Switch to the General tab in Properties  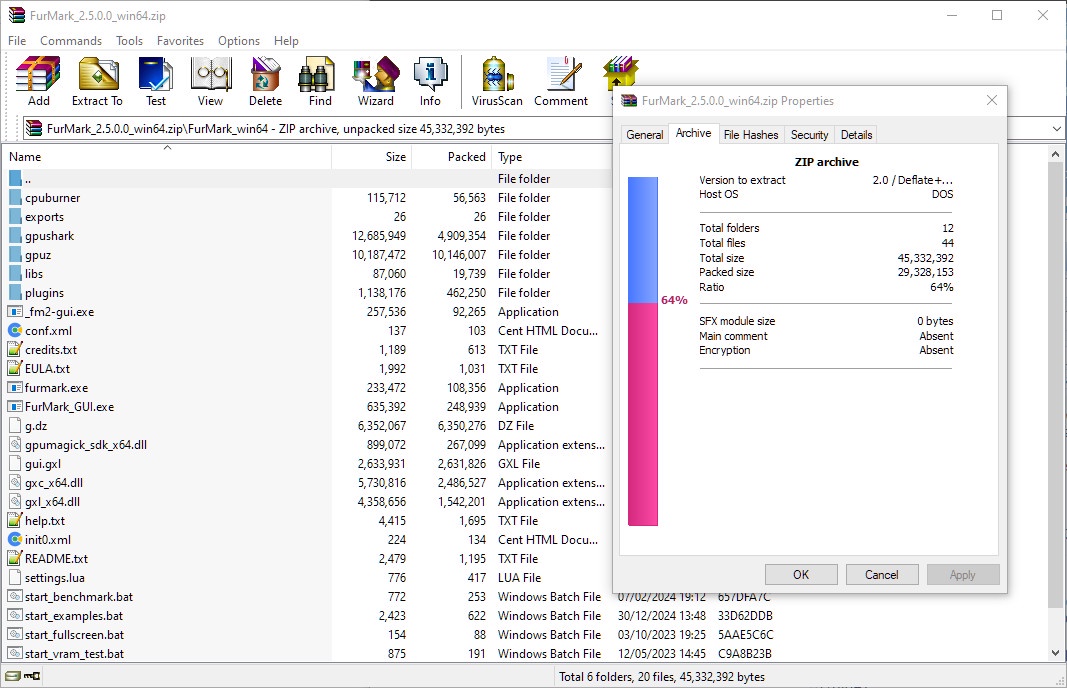click(644, 135)
